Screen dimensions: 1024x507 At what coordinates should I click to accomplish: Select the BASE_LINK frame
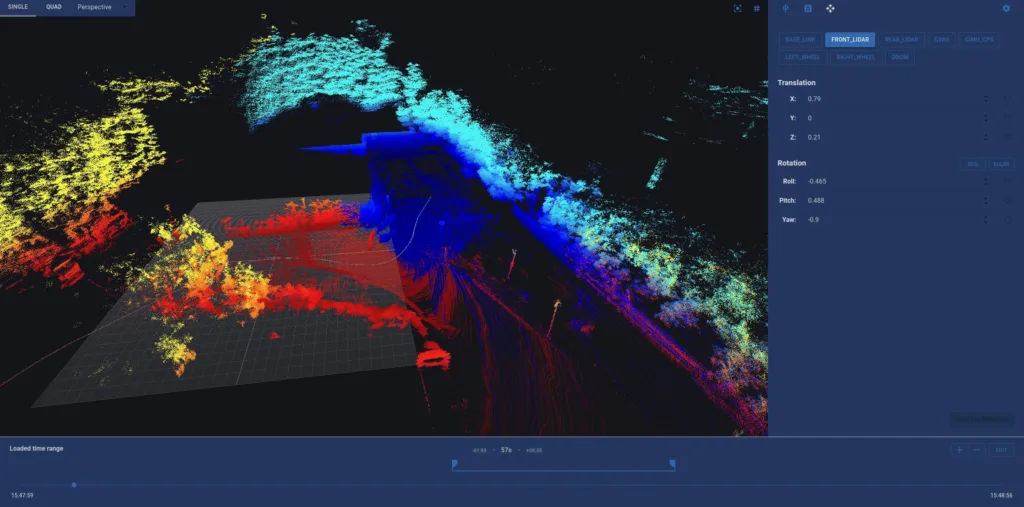[x=800, y=40]
